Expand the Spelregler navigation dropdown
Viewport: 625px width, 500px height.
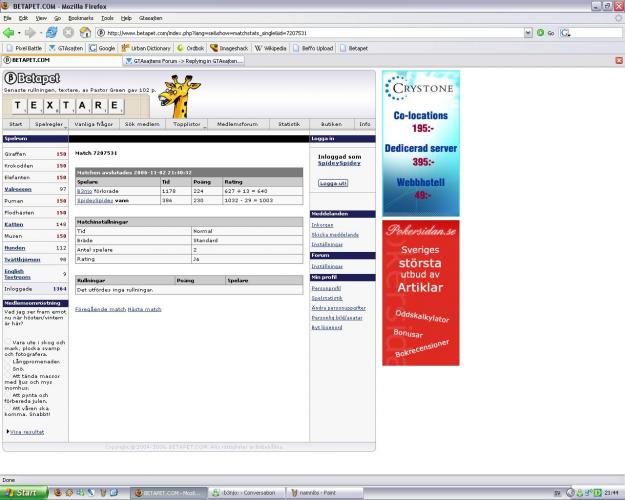click(x=49, y=124)
